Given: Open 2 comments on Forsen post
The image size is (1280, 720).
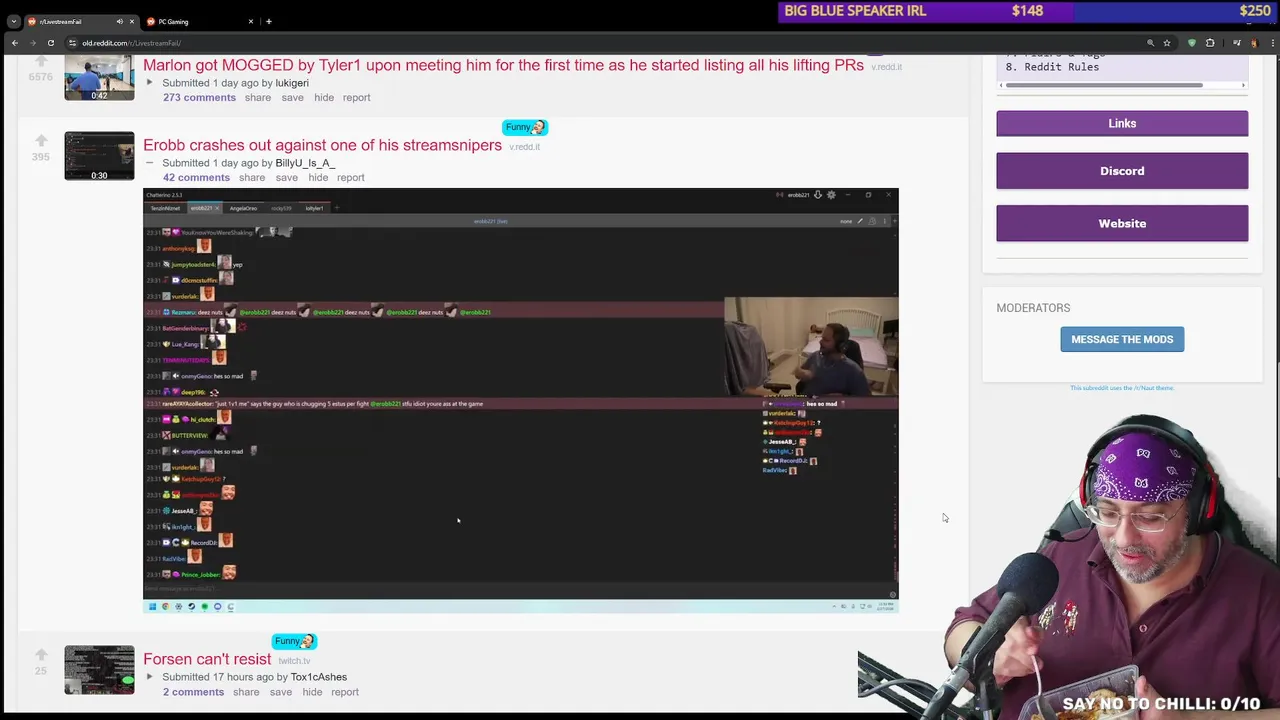Looking at the screenshot, I should [193, 692].
